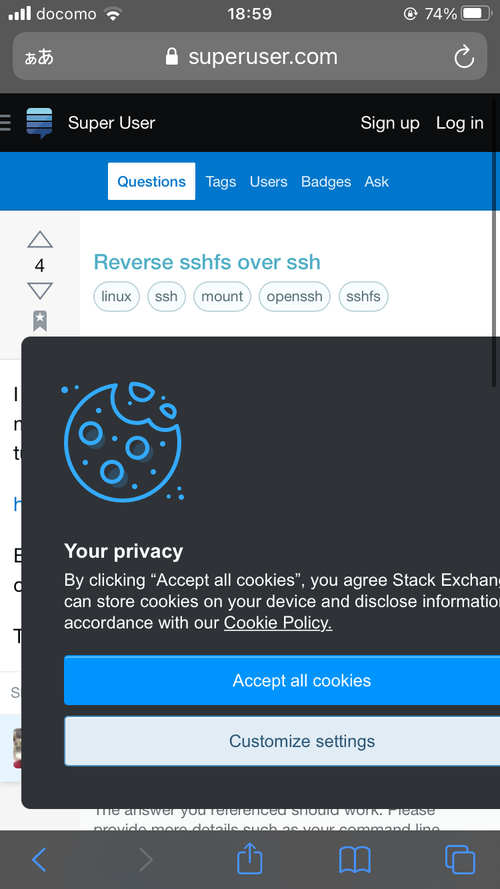
Task: Switch to the Tags tab
Action: point(221,181)
